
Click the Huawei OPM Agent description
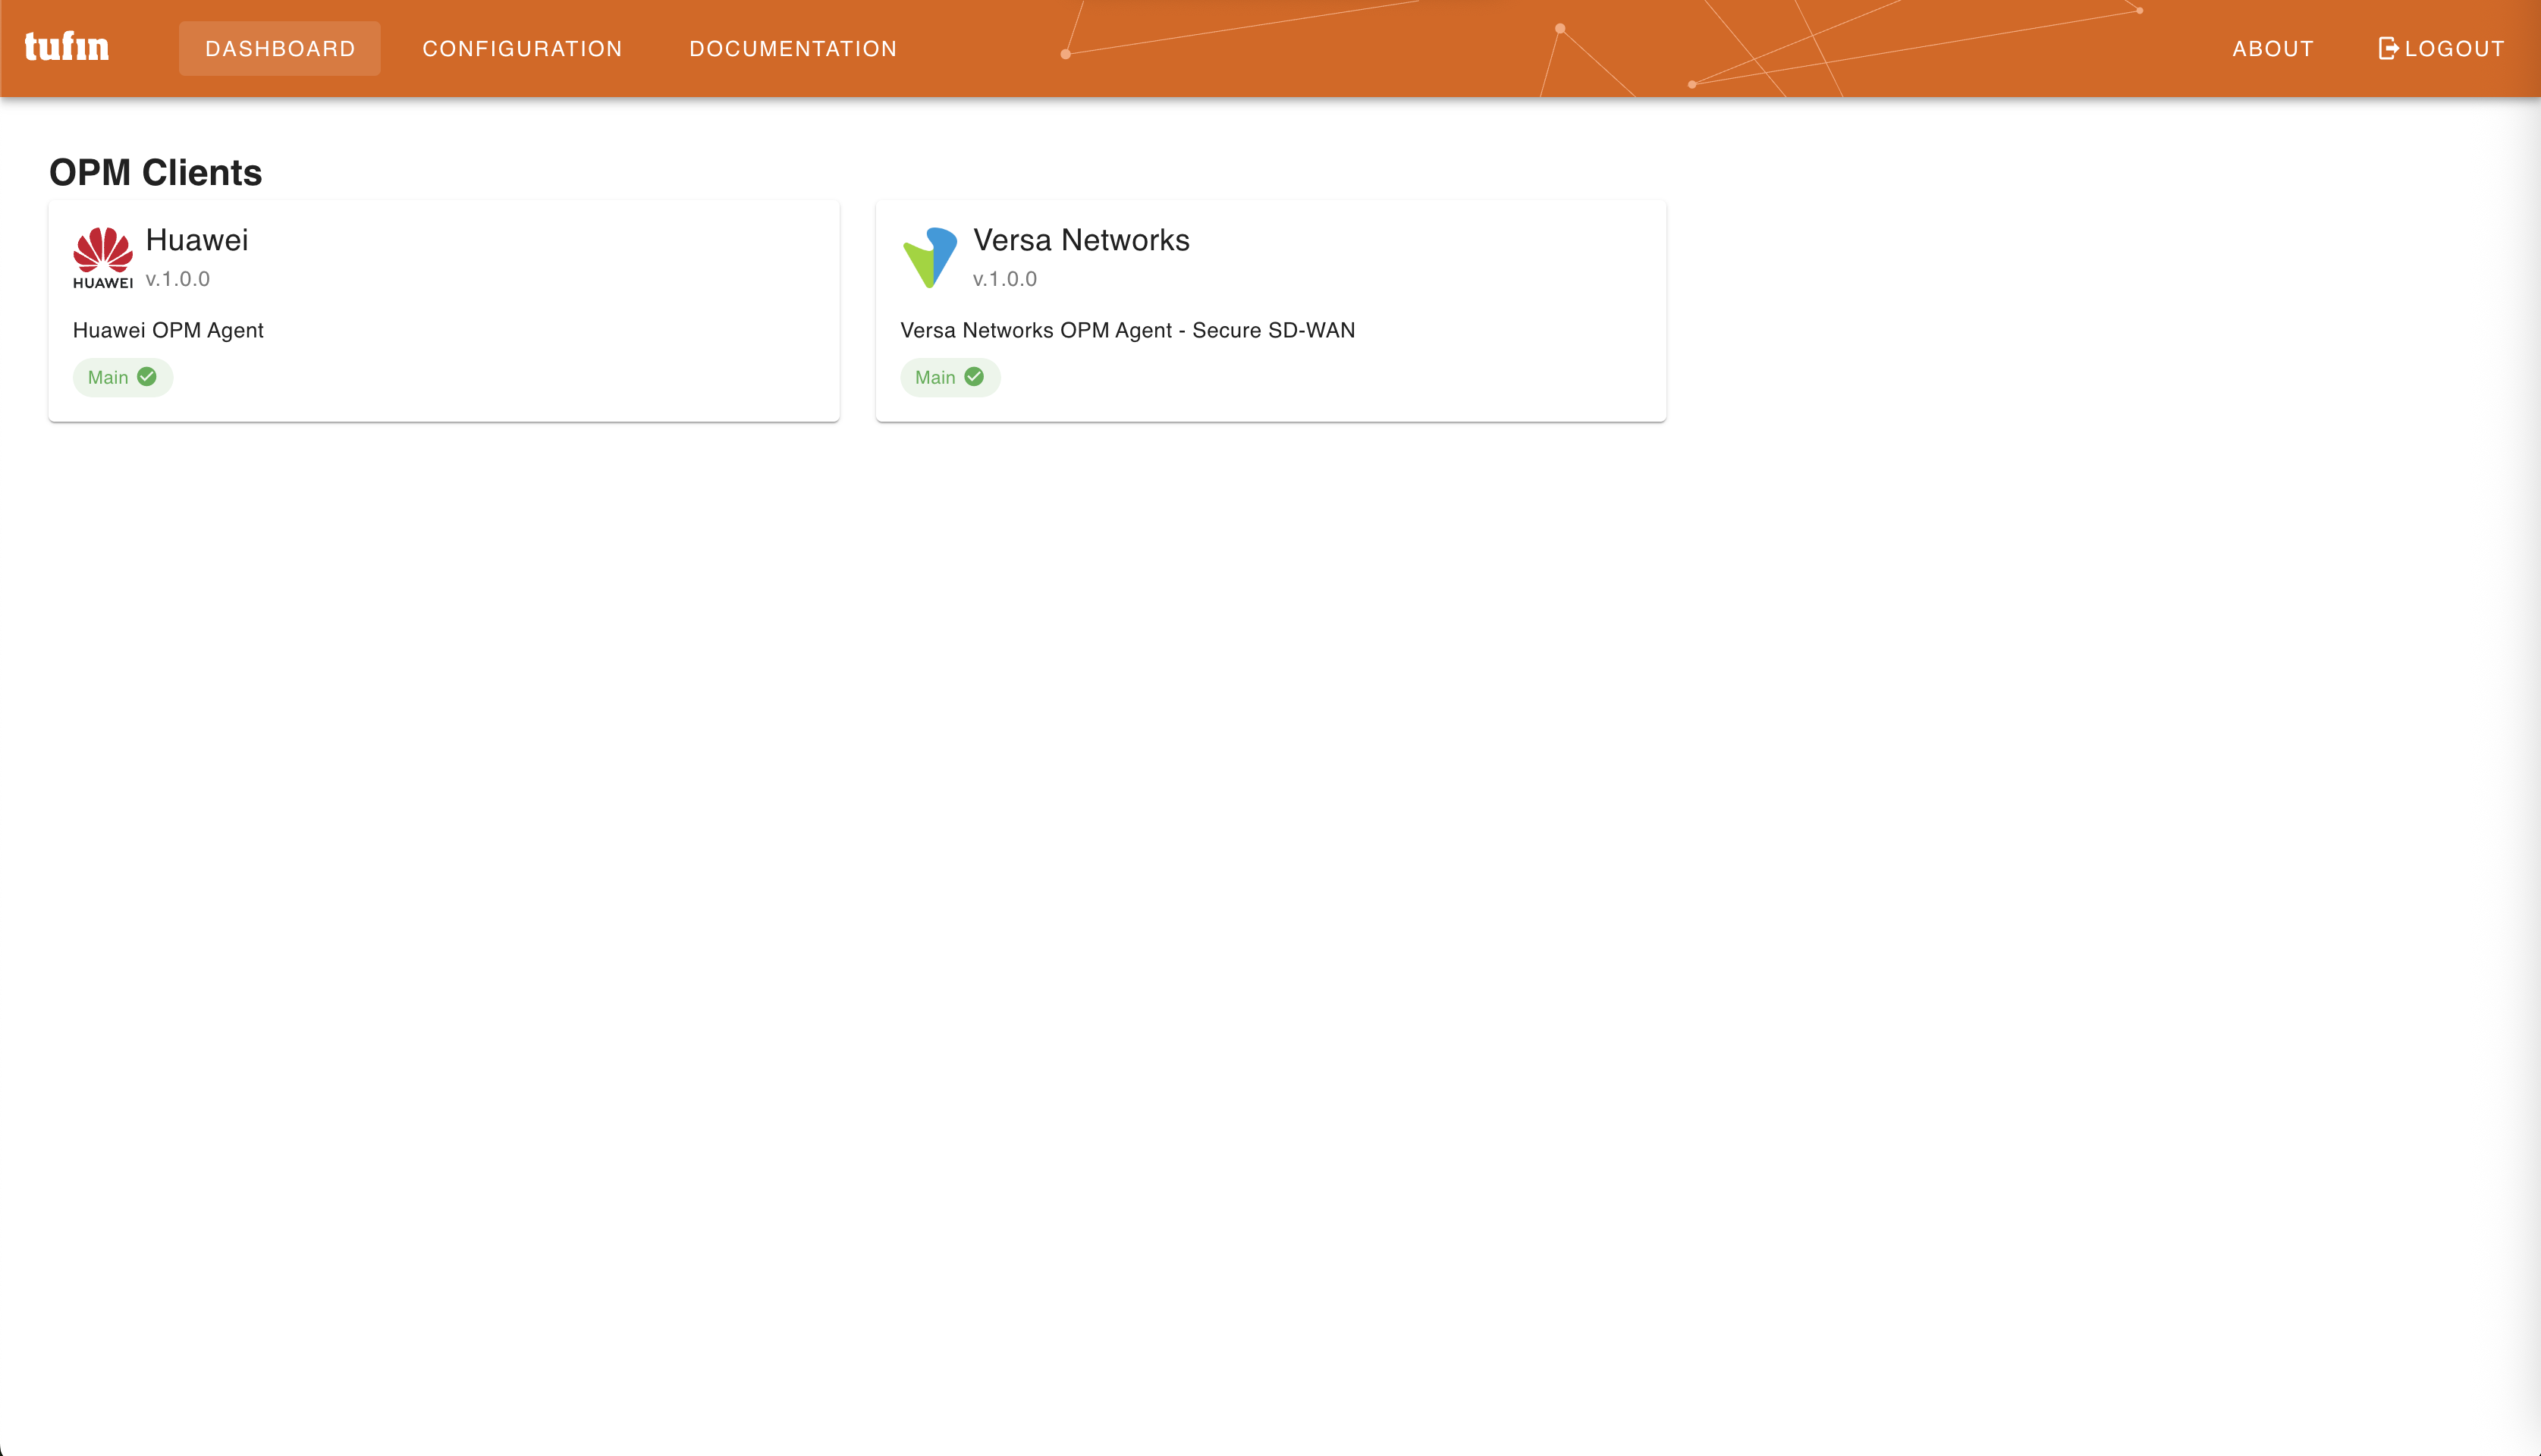(168, 330)
